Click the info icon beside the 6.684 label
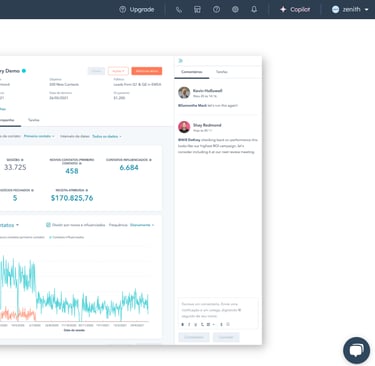This screenshot has height=366, width=375. tap(150, 160)
